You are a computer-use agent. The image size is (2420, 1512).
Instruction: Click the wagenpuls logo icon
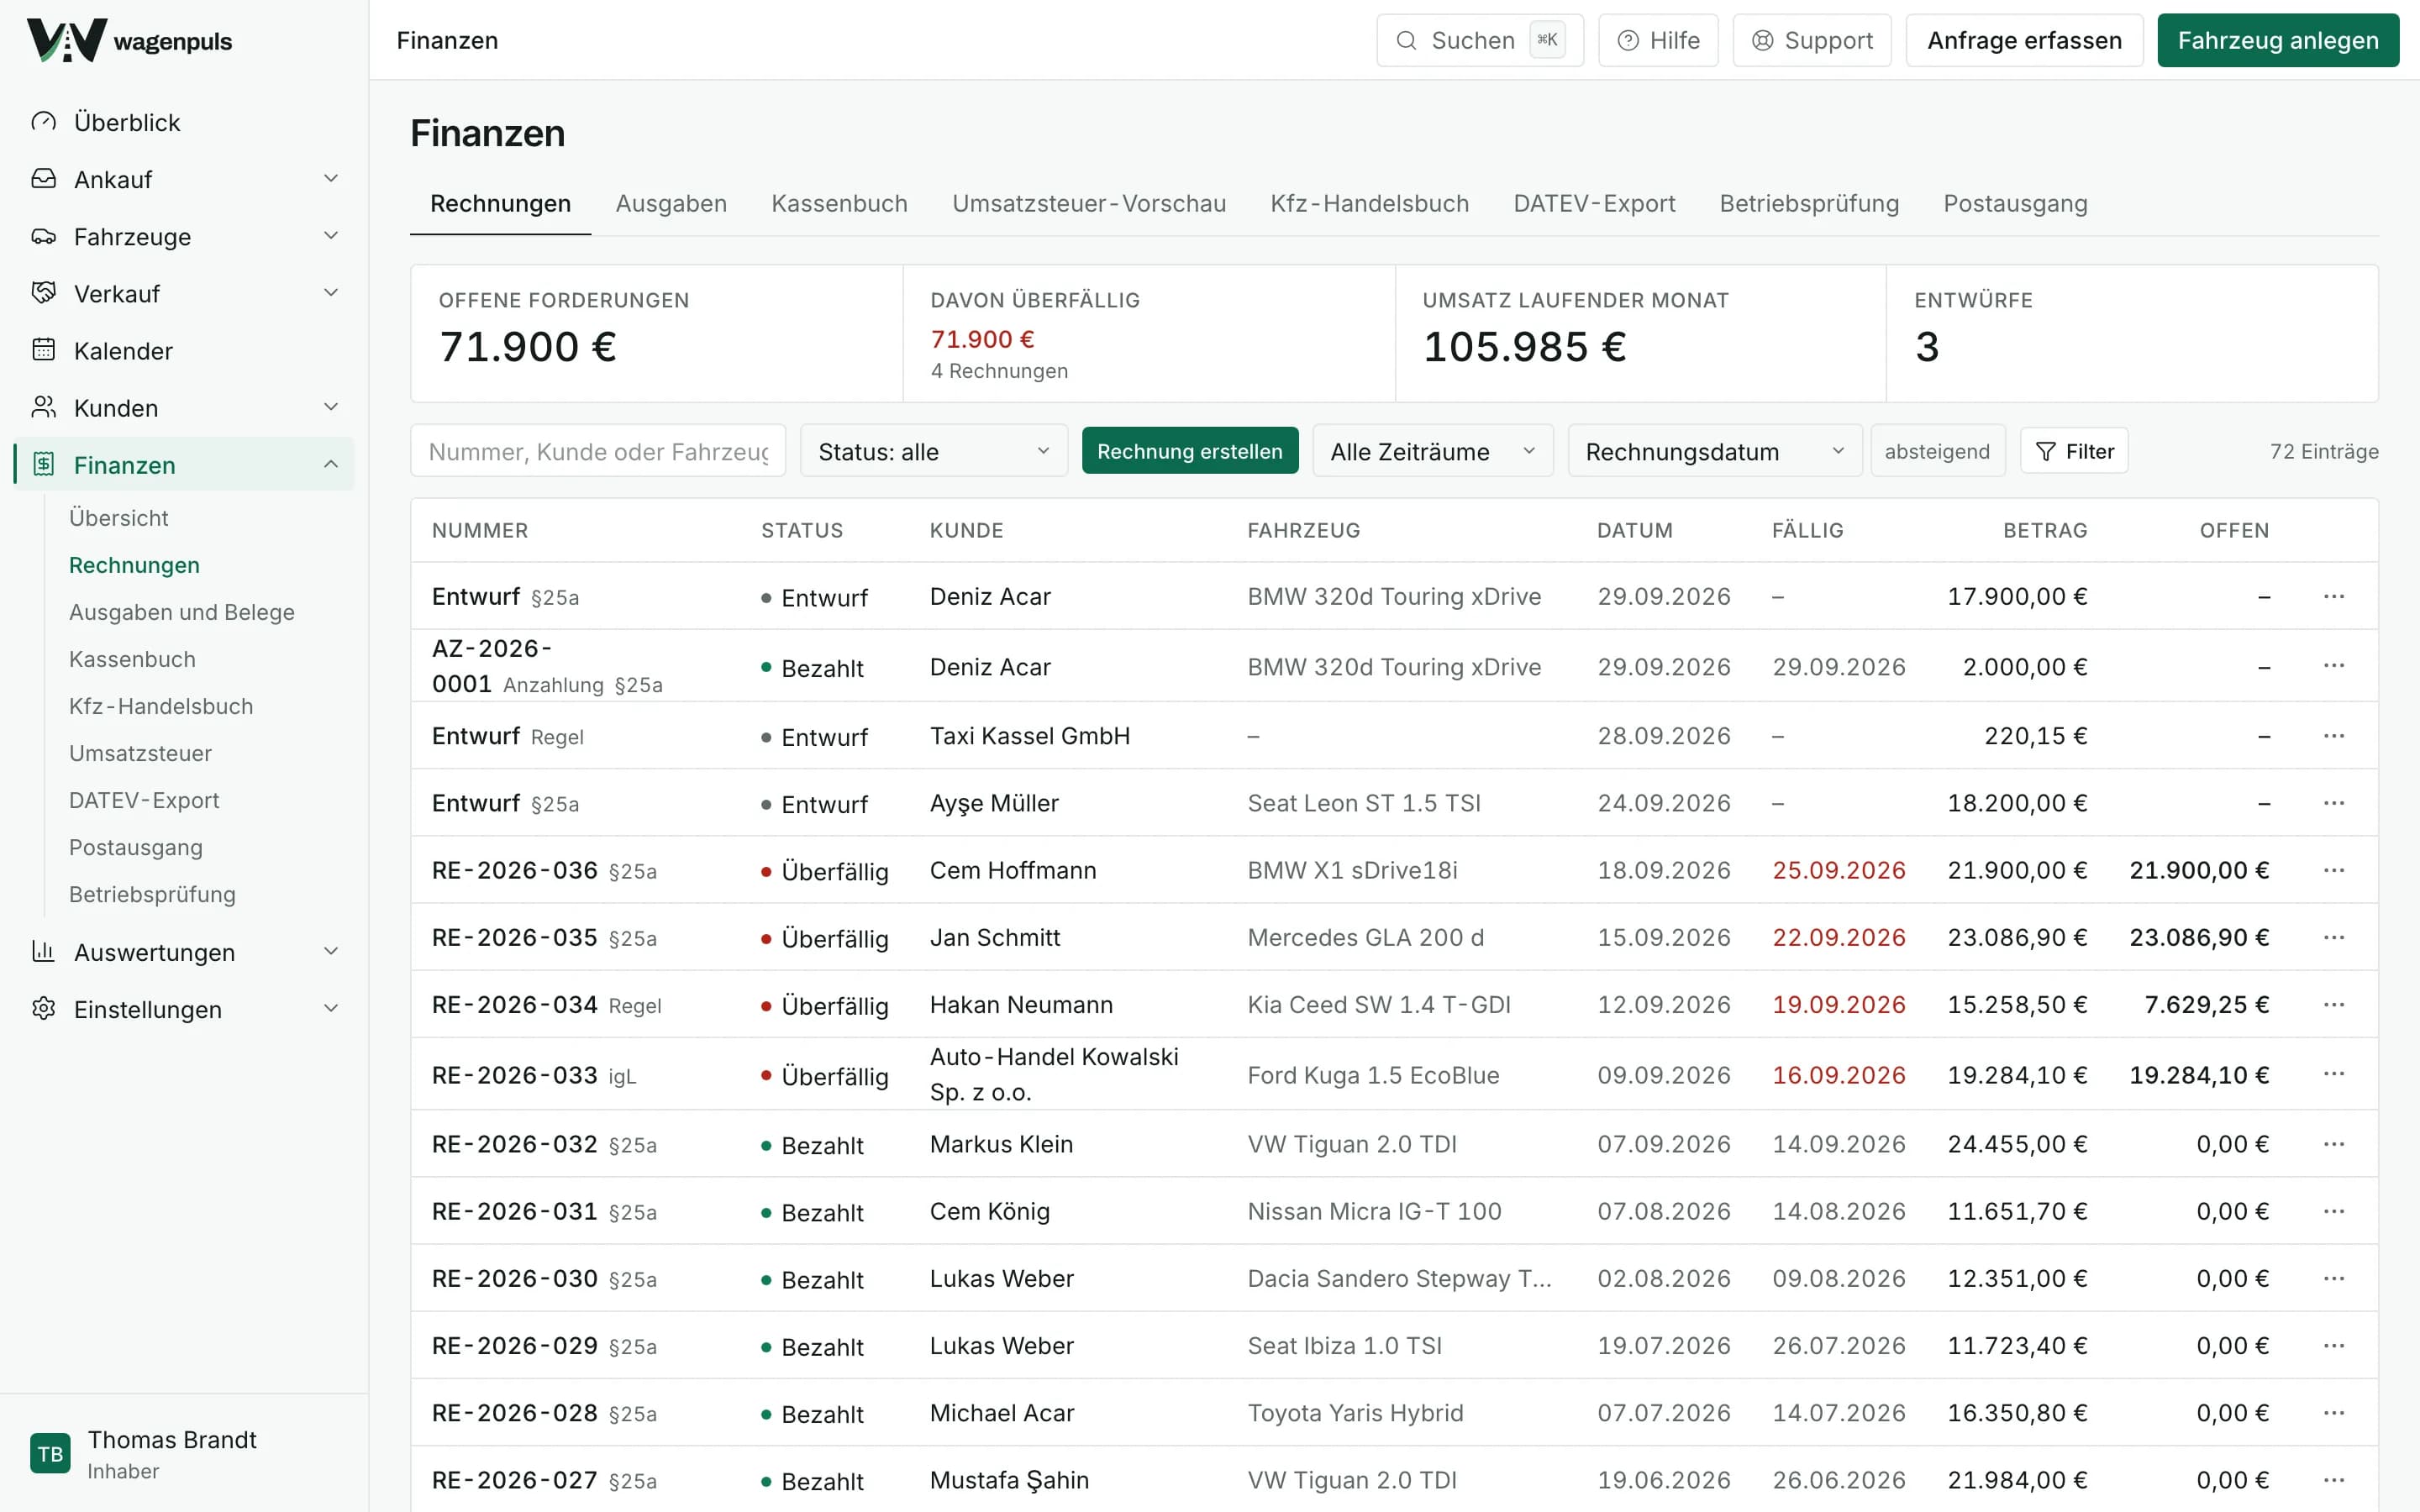[66, 40]
